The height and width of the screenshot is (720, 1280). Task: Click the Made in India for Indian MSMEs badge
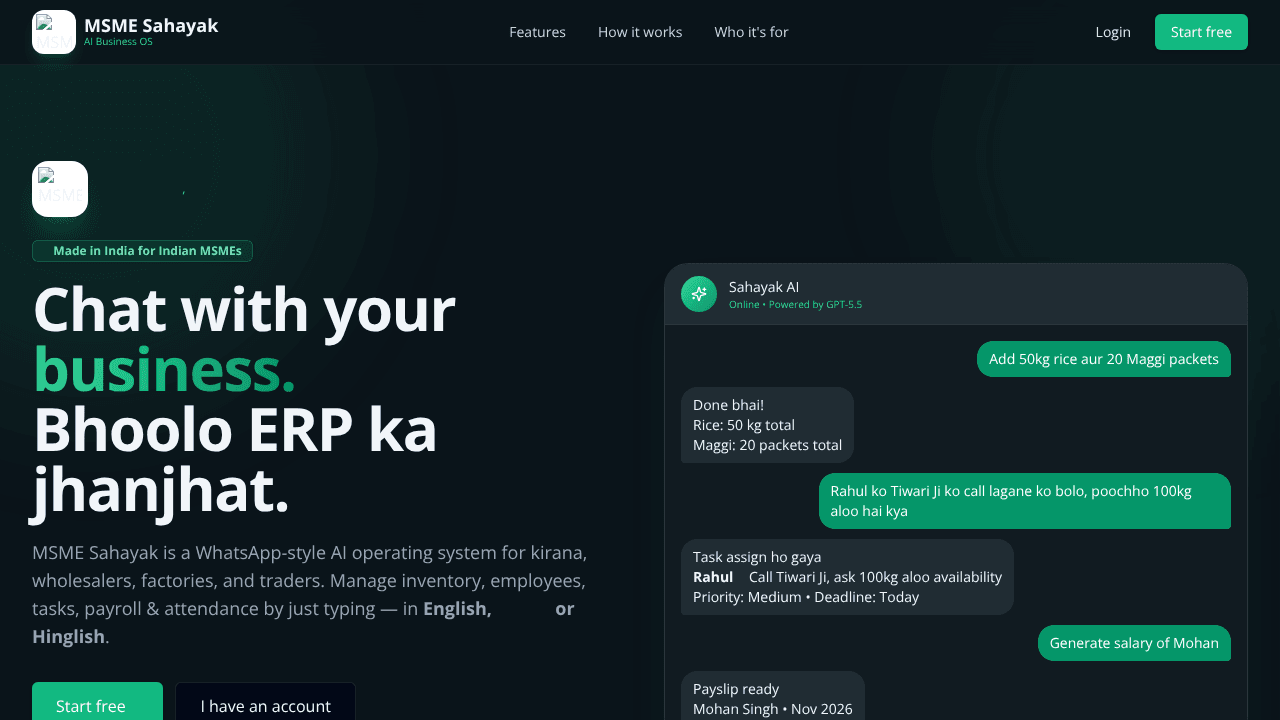pyautogui.click(x=142, y=251)
